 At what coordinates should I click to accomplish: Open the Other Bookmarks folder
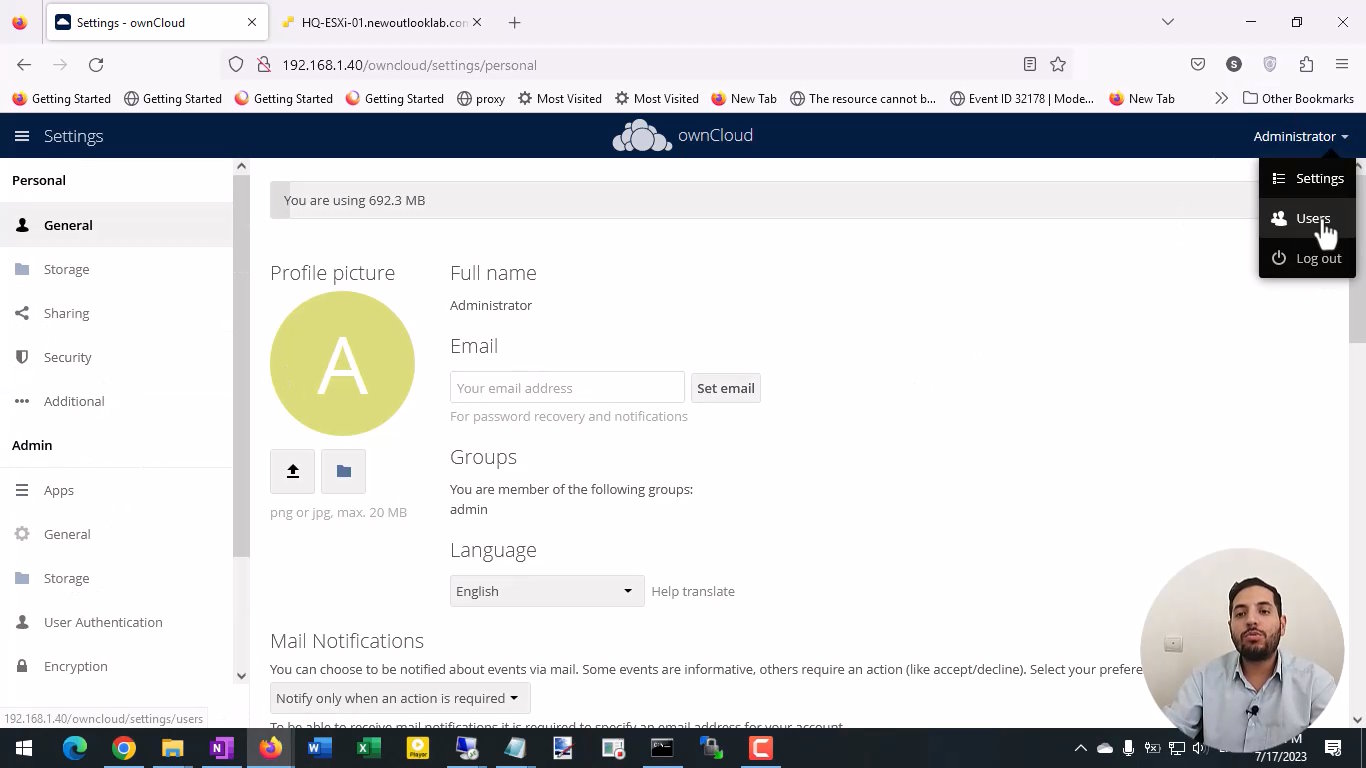click(1298, 98)
